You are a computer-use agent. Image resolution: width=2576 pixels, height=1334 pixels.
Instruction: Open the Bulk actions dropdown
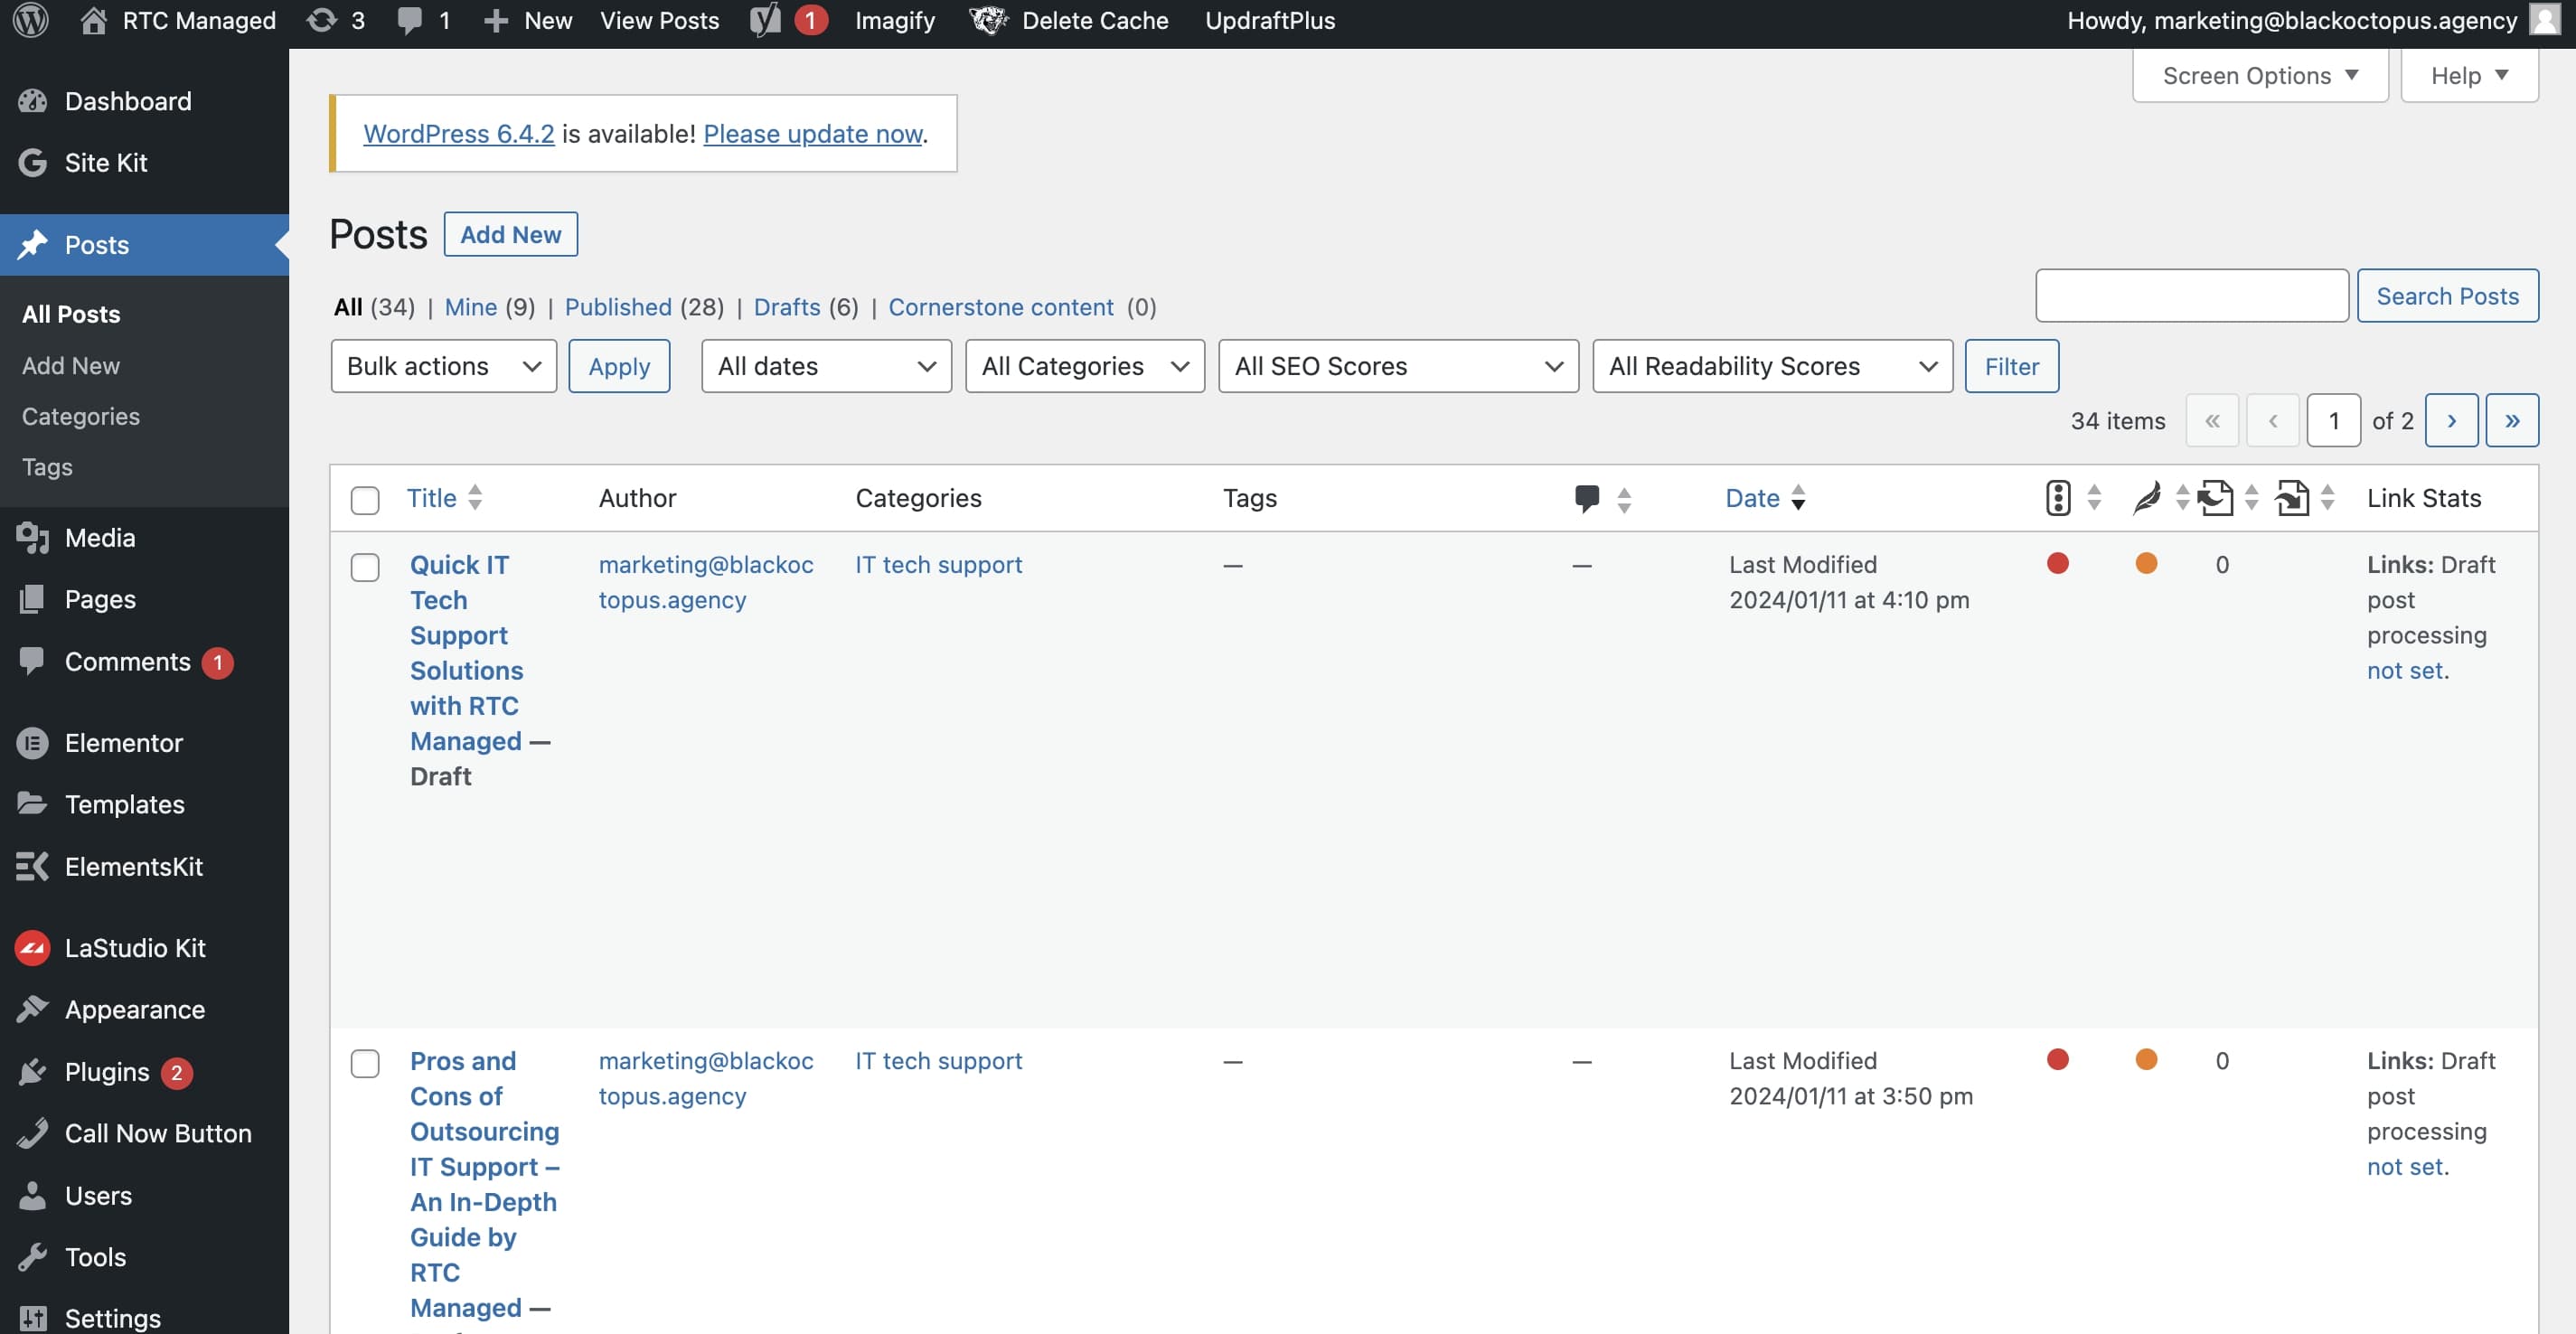click(x=443, y=366)
